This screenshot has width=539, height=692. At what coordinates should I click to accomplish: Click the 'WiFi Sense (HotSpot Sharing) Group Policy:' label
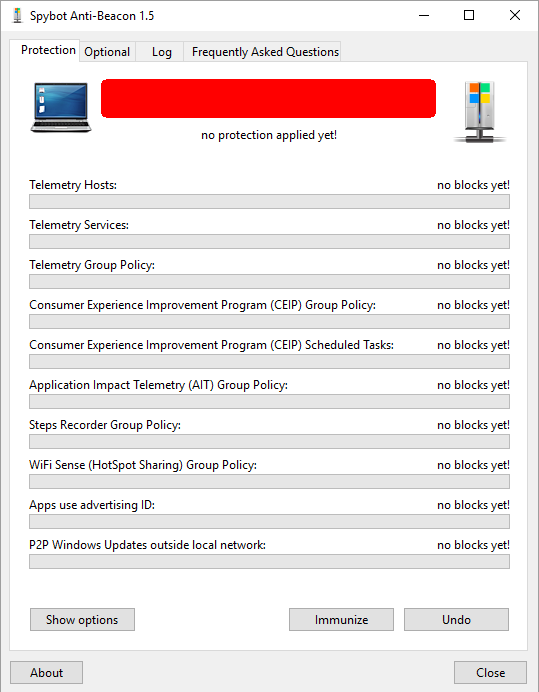[143, 465]
